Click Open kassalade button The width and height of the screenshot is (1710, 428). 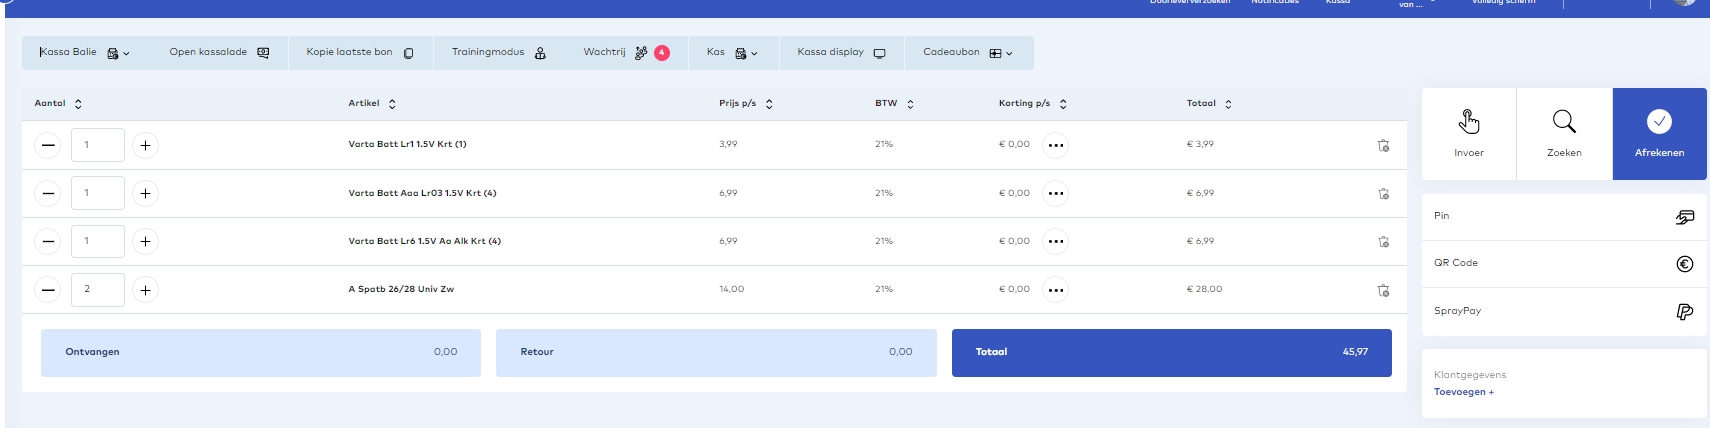click(x=219, y=53)
